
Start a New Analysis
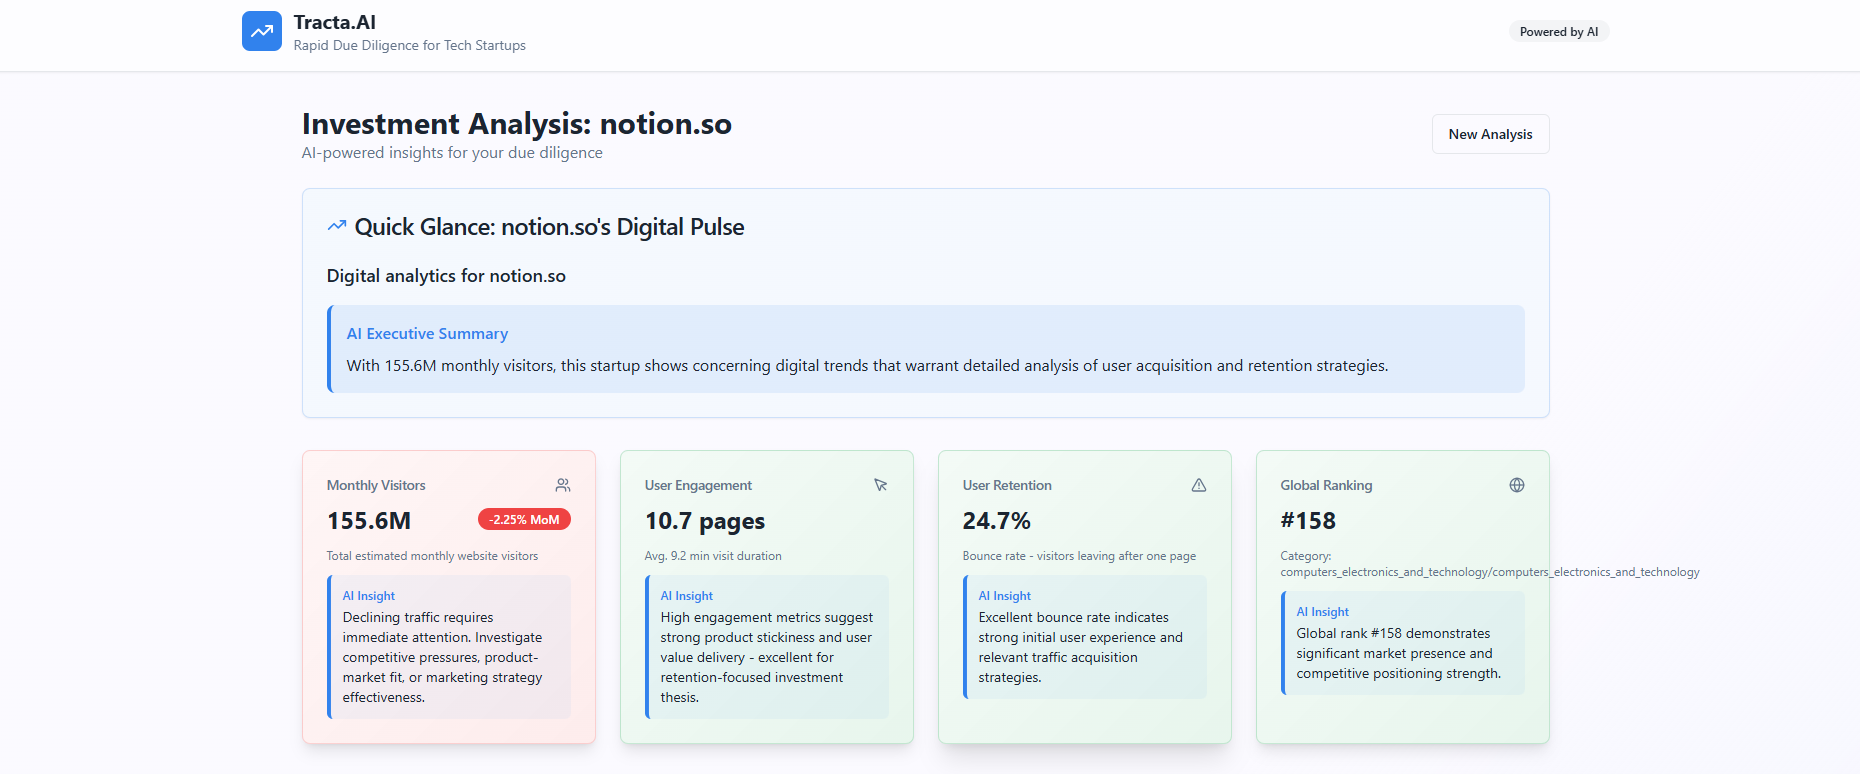[x=1490, y=134]
